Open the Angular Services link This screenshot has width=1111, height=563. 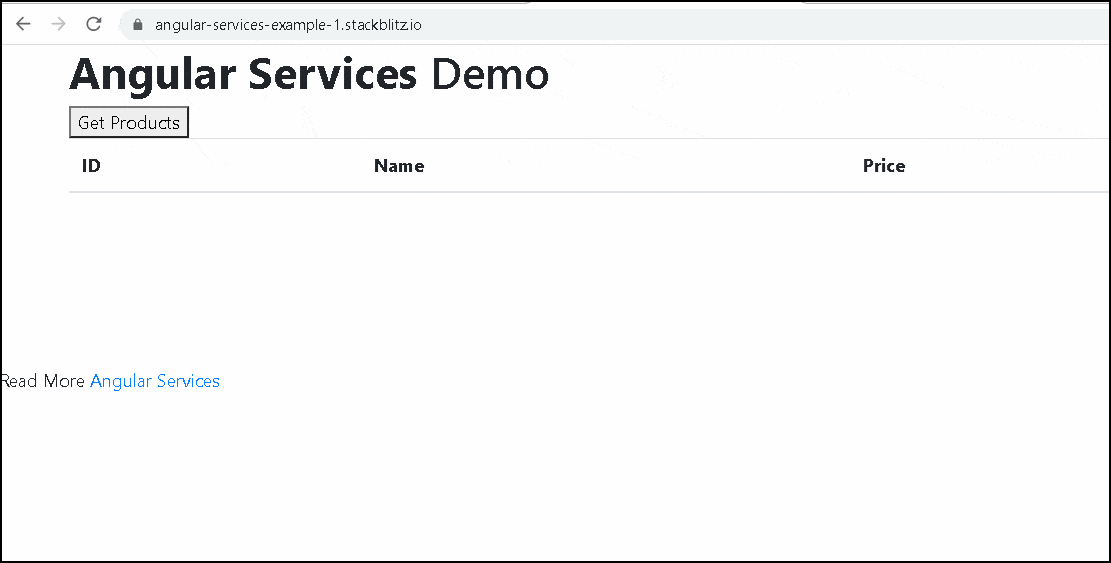point(155,381)
